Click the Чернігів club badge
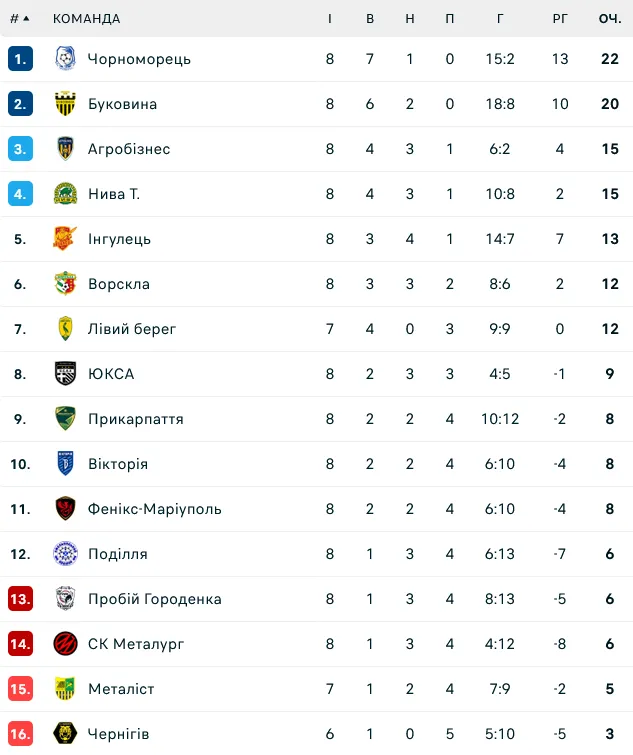This screenshot has height=755, width=633. coord(65,734)
